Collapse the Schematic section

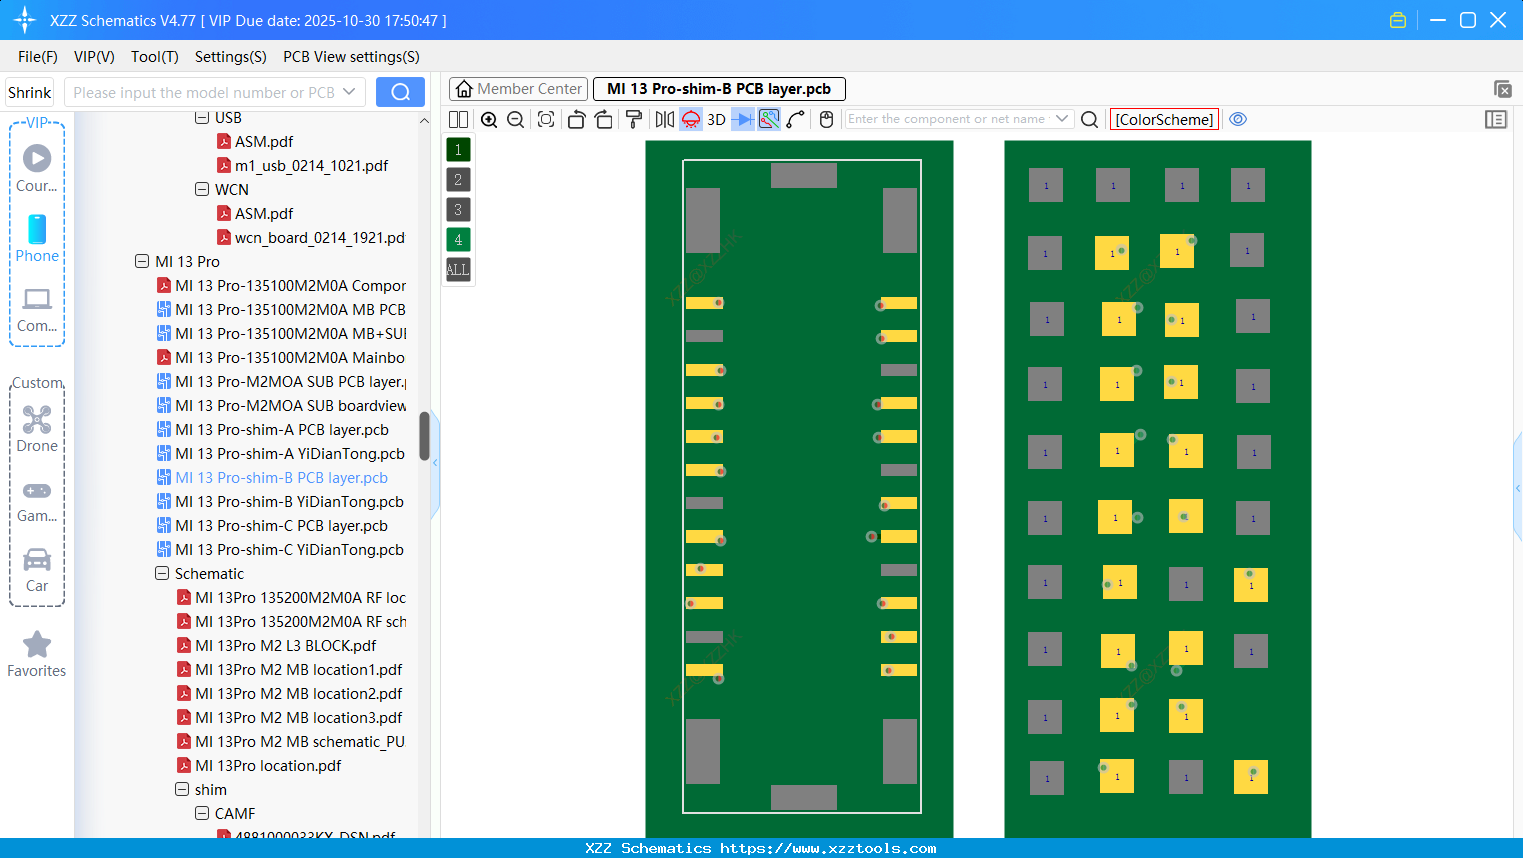click(x=161, y=573)
